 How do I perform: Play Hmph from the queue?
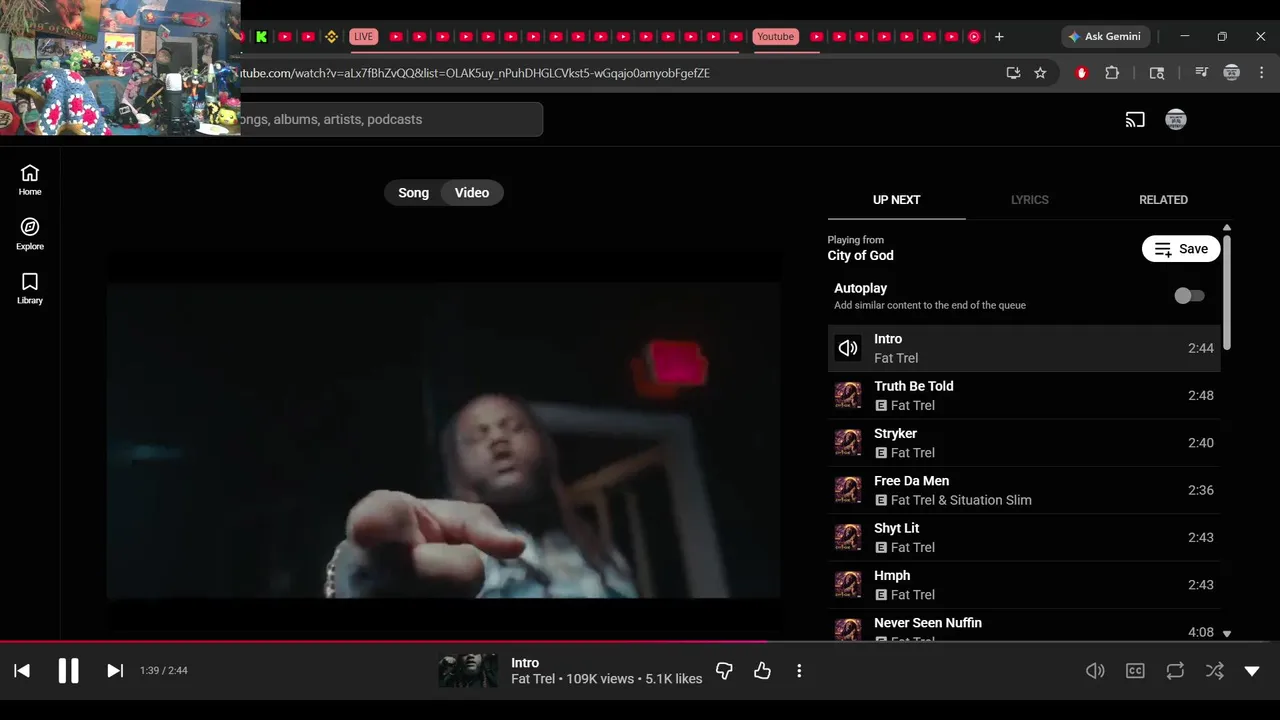[x=1024, y=585]
